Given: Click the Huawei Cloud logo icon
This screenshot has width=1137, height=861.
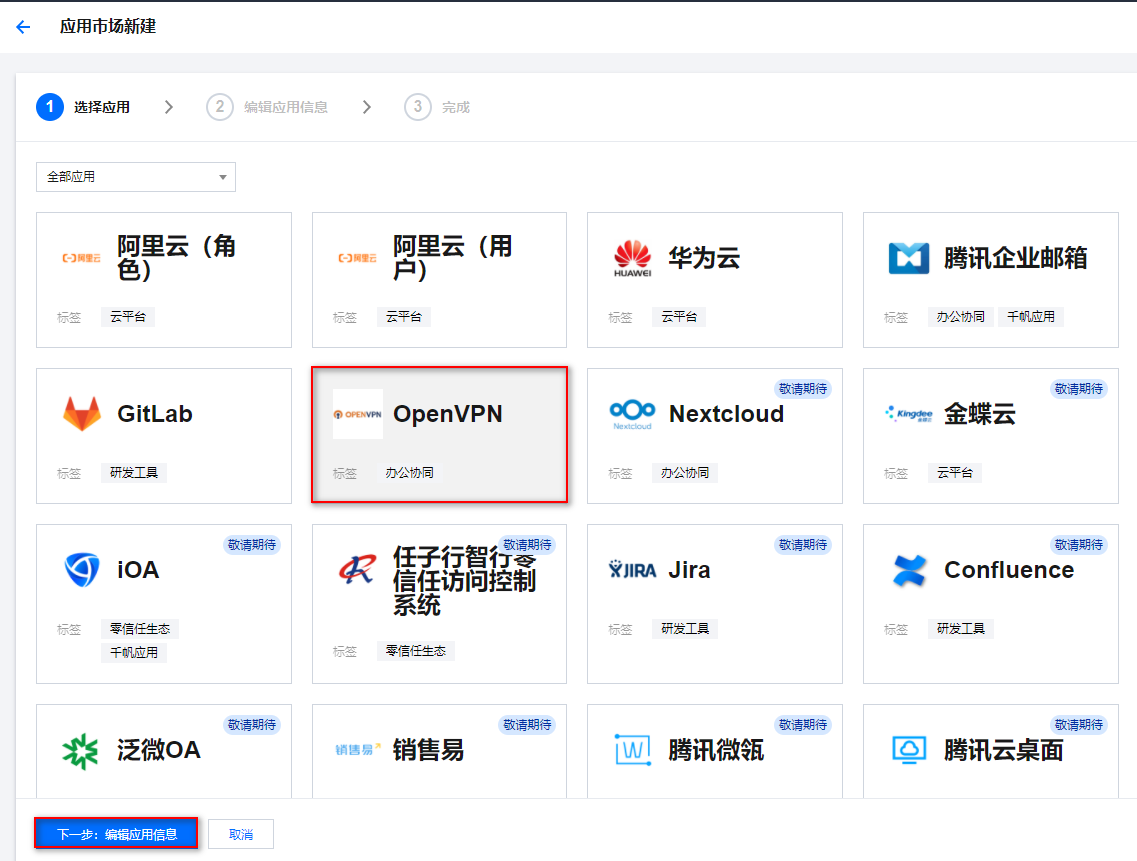Looking at the screenshot, I should pos(633,258).
